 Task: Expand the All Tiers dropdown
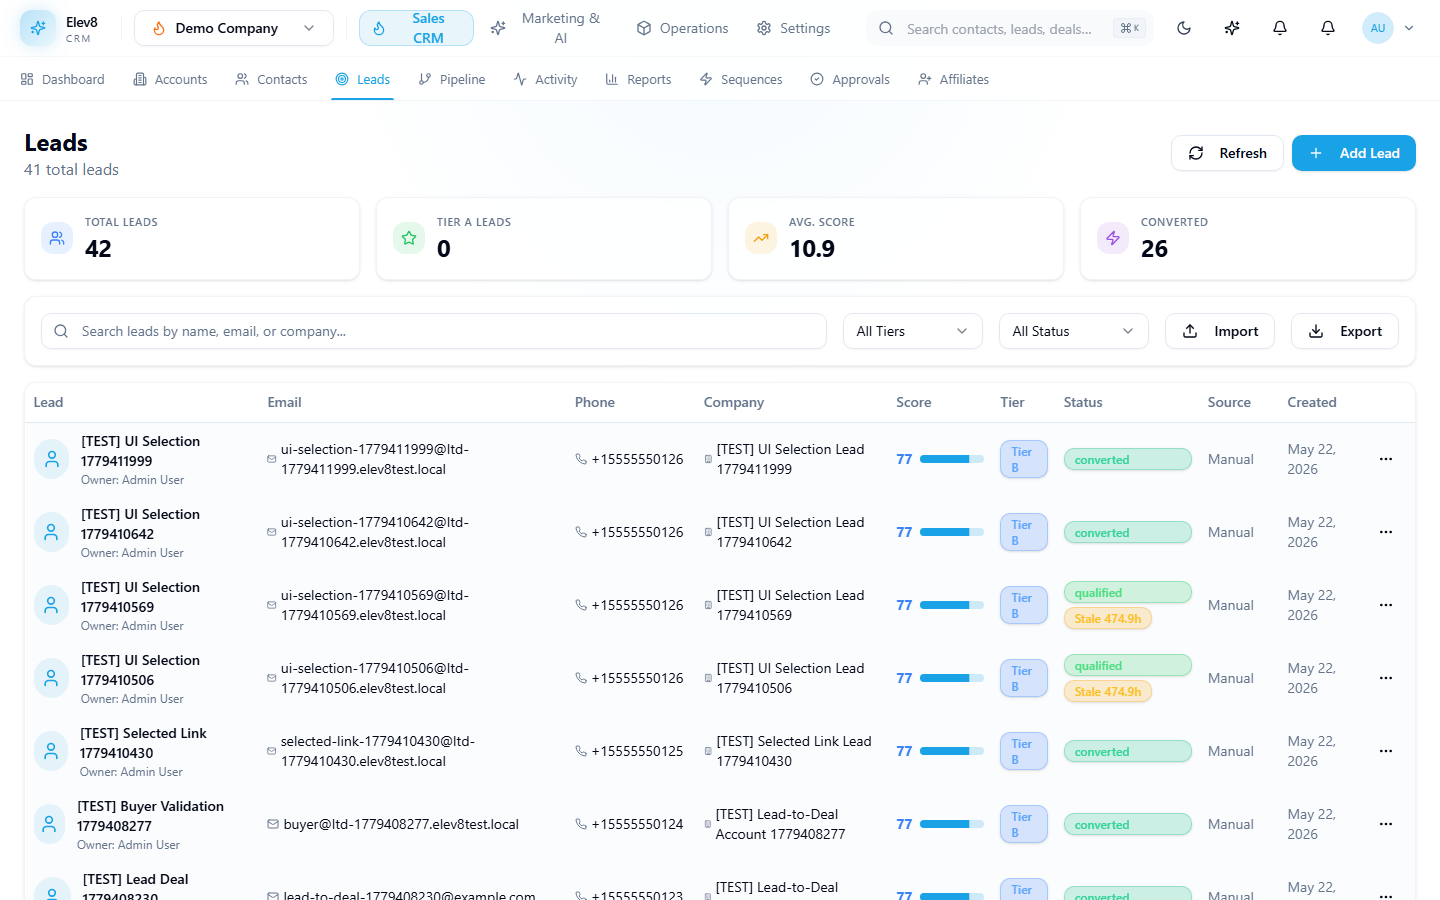pyautogui.click(x=913, y=331)
